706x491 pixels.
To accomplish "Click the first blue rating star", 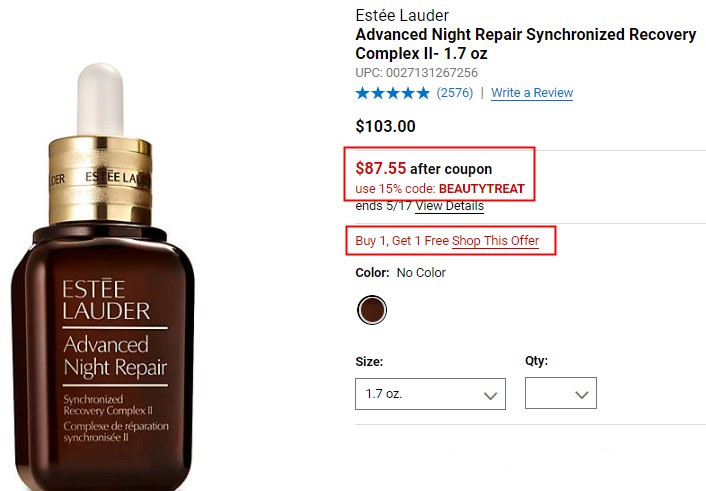I will pos(362,93).
